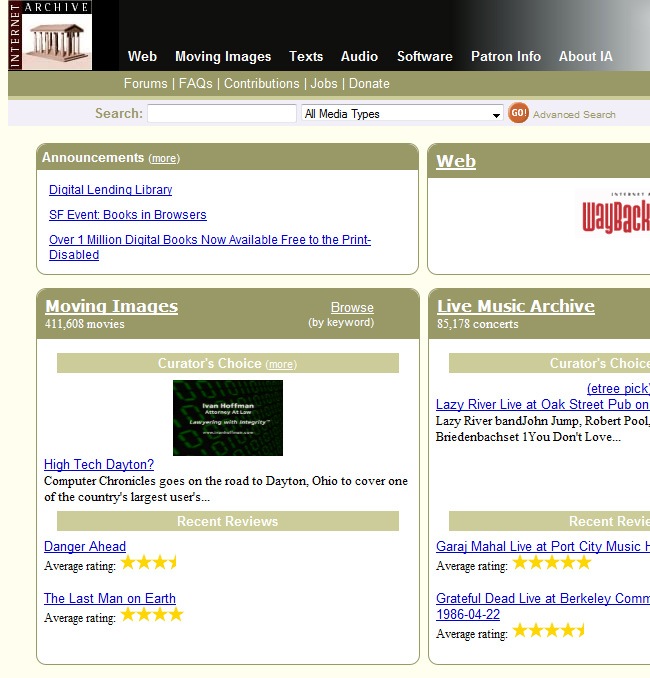Click The Last Man on Earth stars

tap(152, 615)
